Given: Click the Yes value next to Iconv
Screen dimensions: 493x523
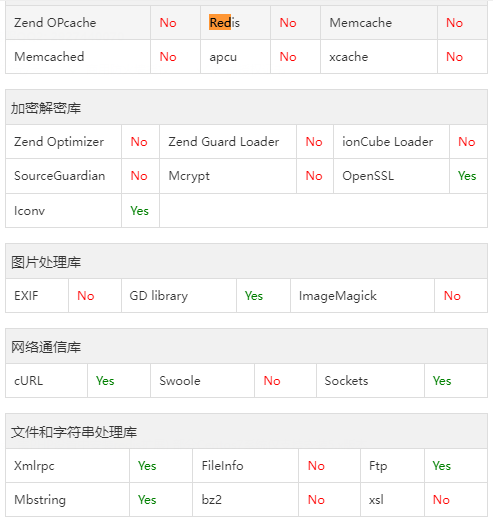Looking at the screenshot, I should pos(139,211).
